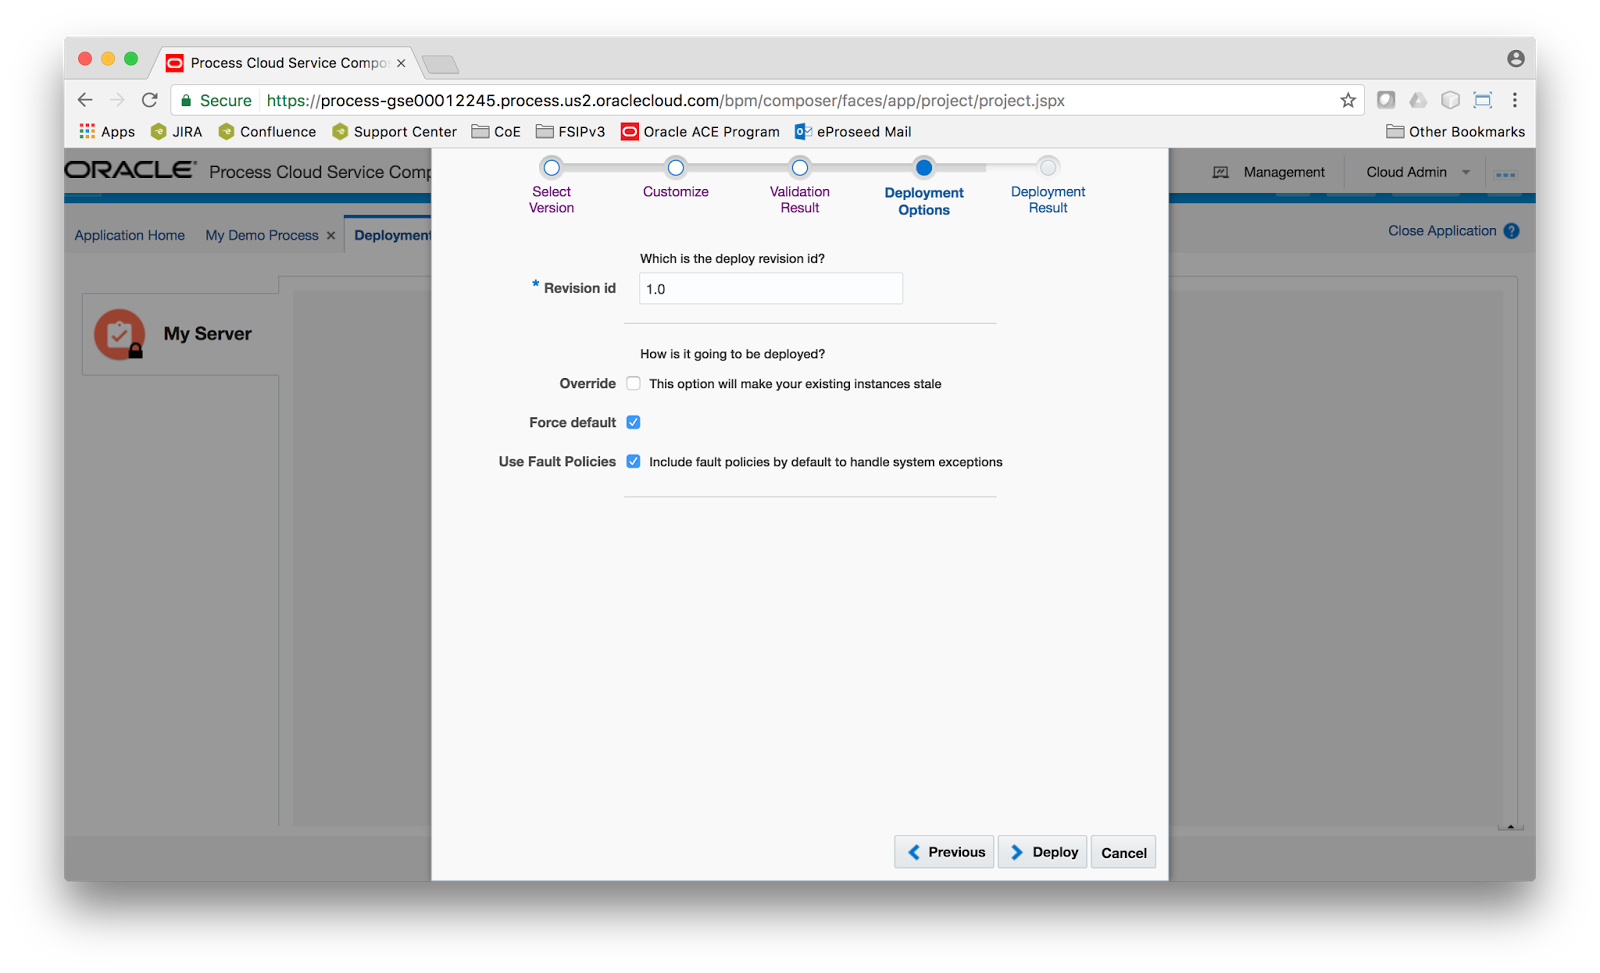Open the Confluence bookmark
Screen dimensions: 1600x973
(x=267, y=132)
